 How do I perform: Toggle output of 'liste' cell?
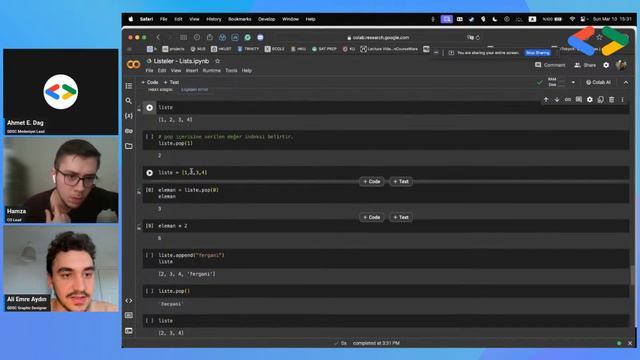139,109
